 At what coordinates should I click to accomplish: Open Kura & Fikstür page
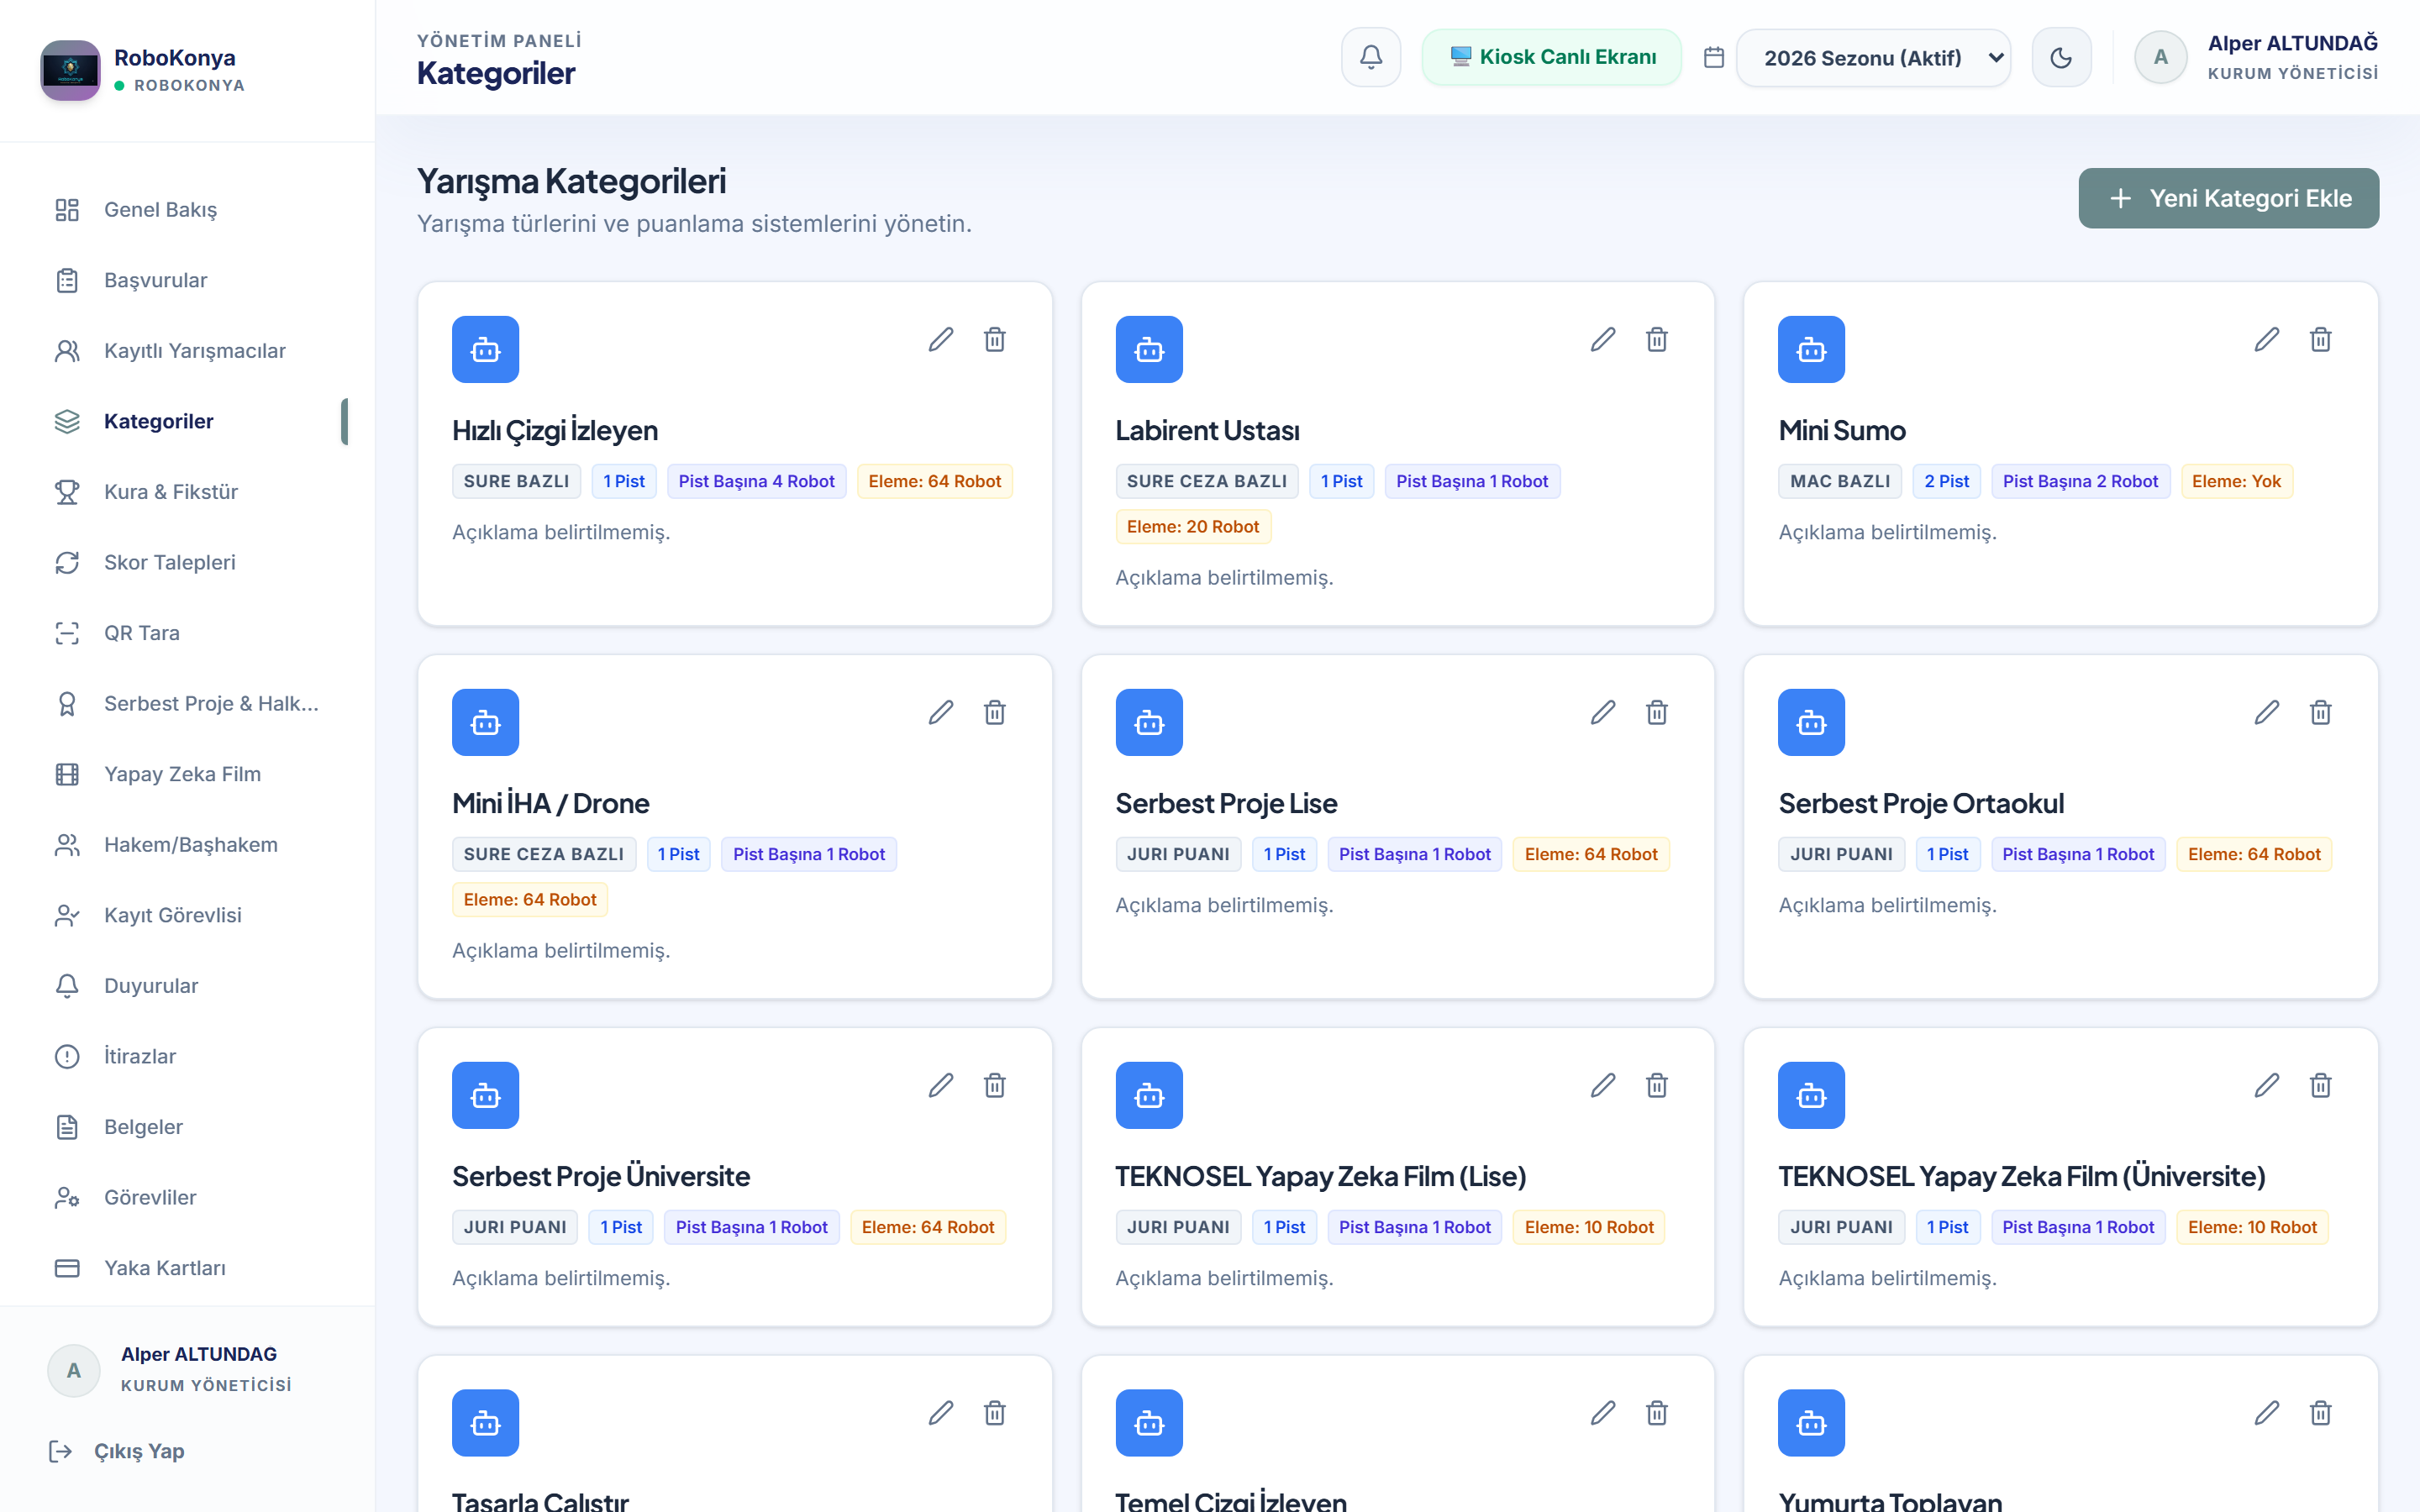tap(187, 492)
